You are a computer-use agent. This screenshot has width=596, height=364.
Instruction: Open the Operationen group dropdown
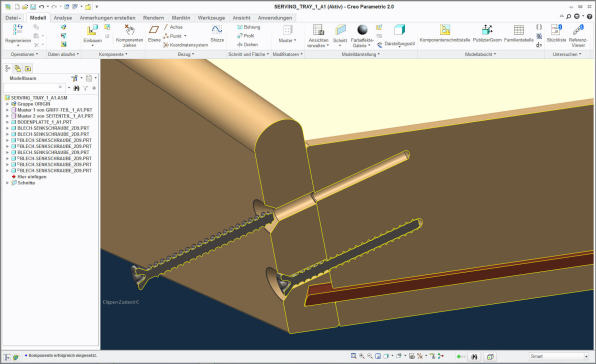point(24,54)
